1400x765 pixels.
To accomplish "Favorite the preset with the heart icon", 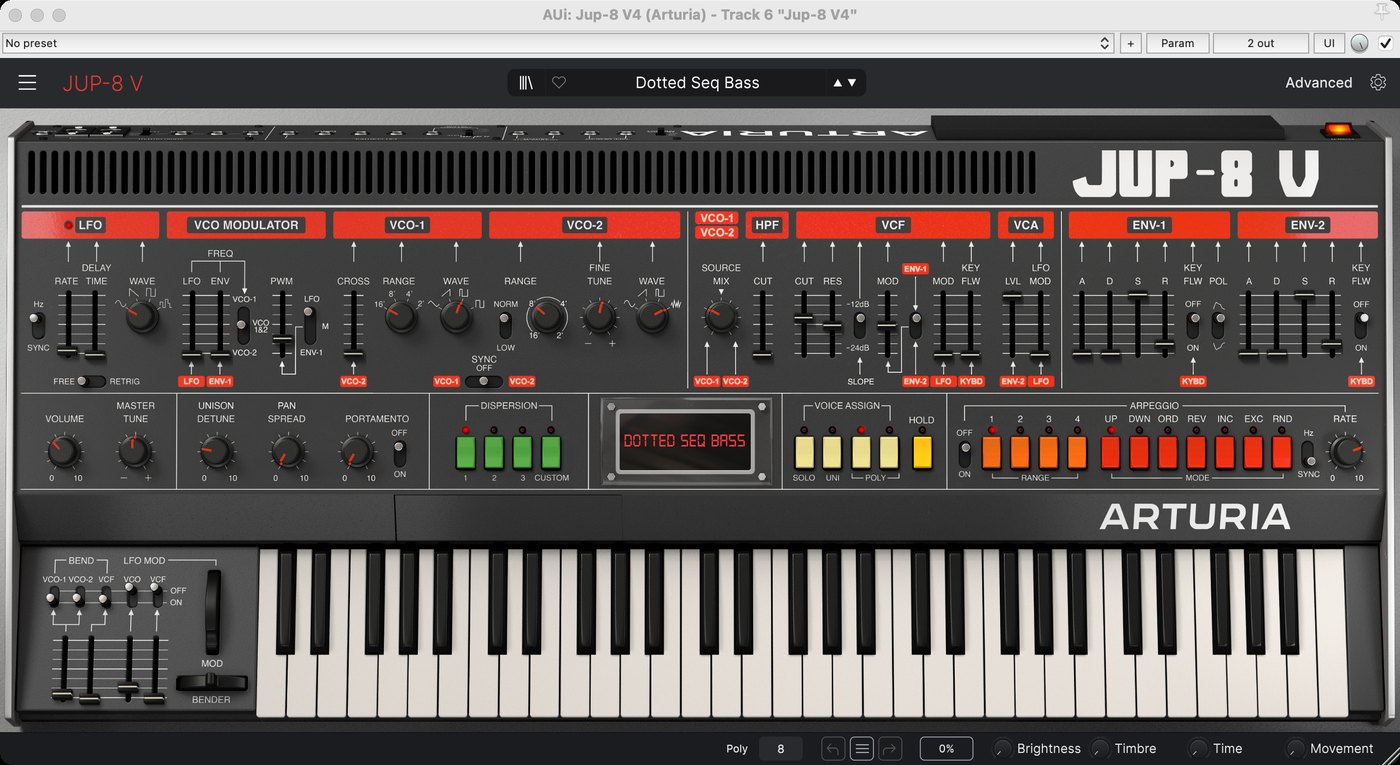I will 559,83.
